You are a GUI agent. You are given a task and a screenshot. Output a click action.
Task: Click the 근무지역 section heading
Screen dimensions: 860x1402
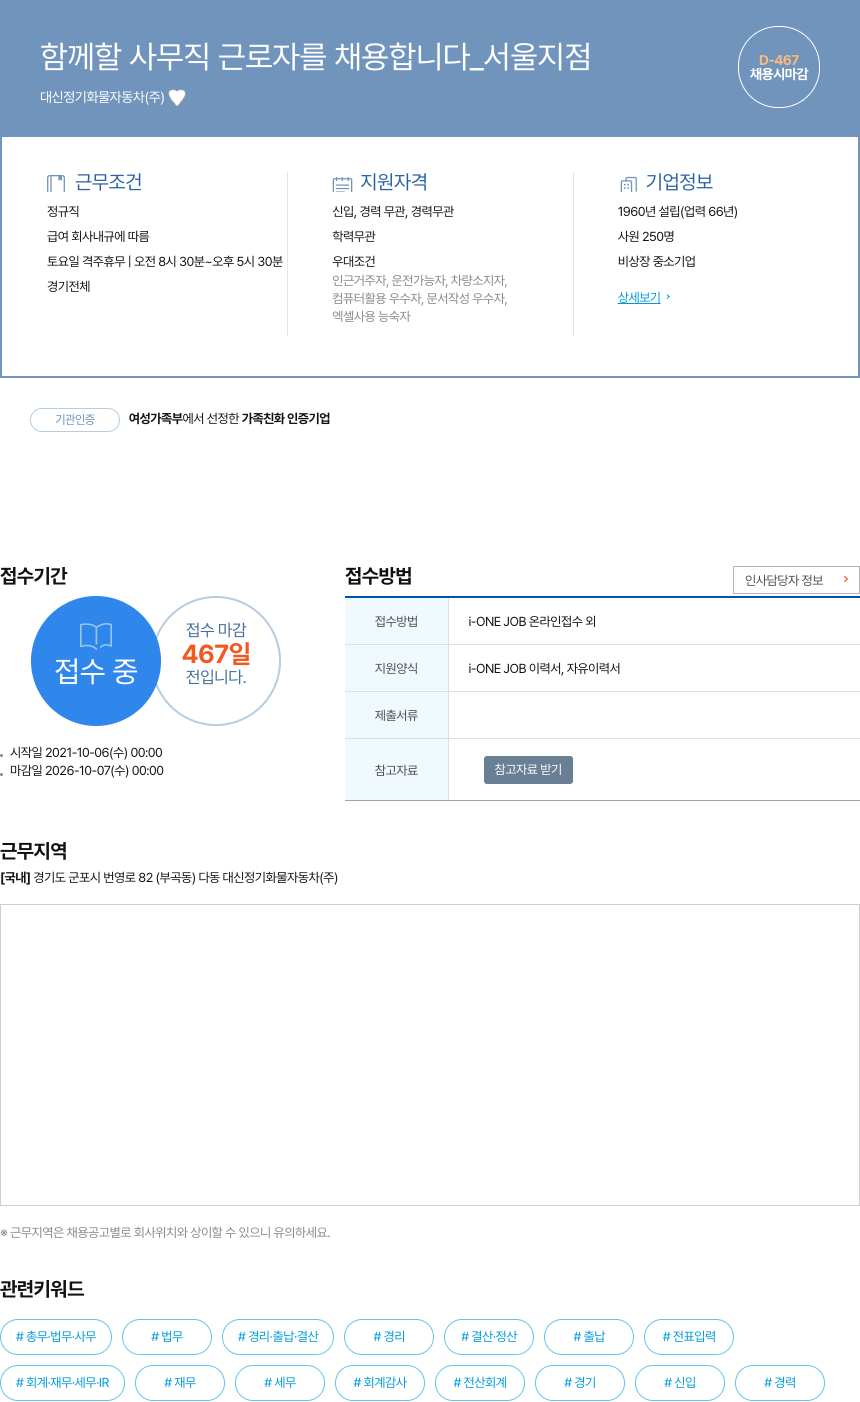pos(34,851)
